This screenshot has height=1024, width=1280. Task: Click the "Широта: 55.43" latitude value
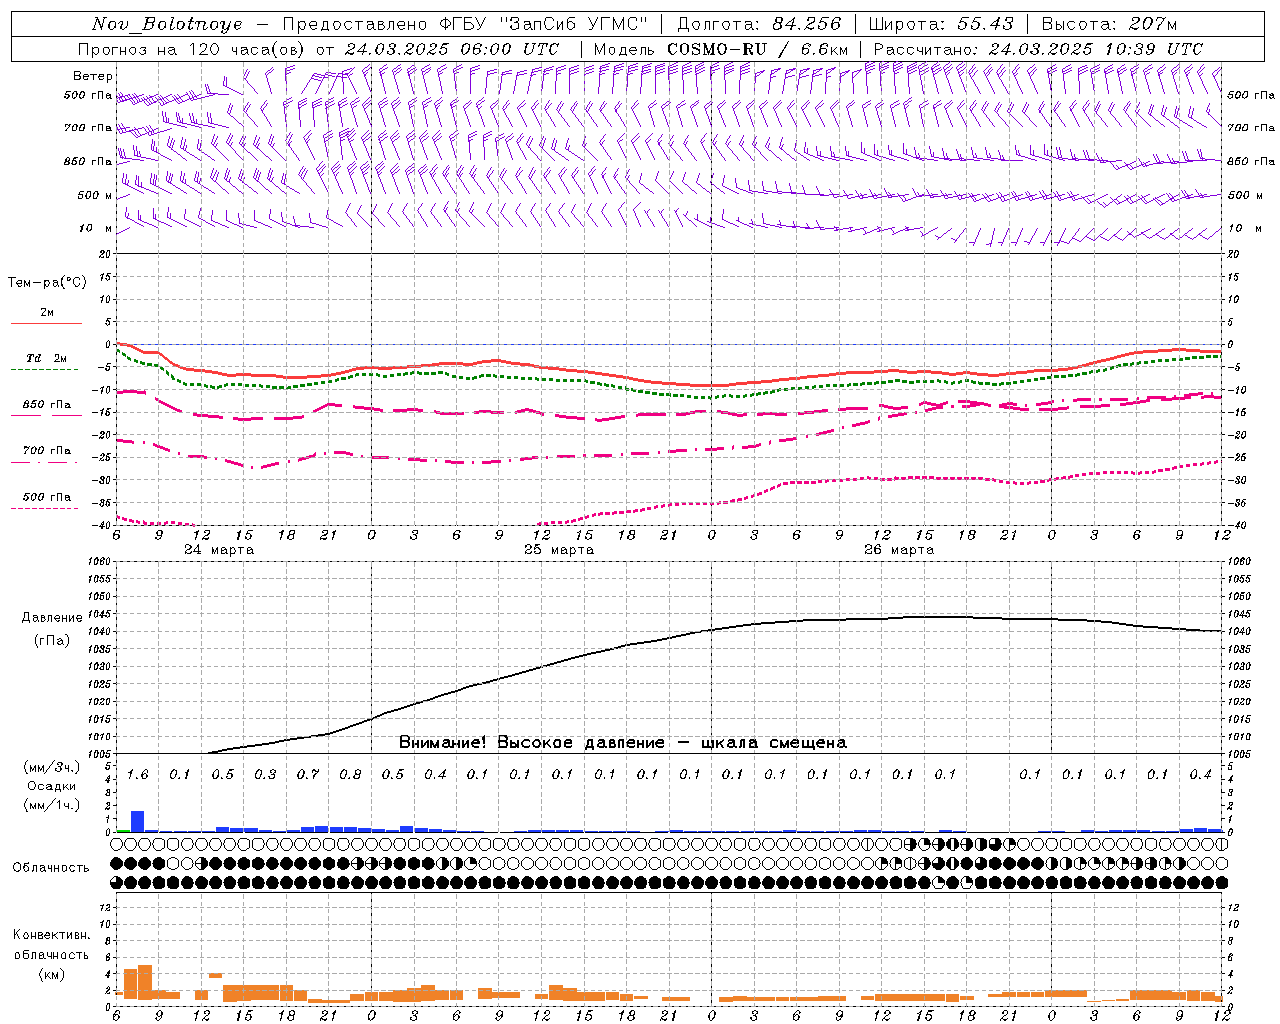[x=941, y=24]
